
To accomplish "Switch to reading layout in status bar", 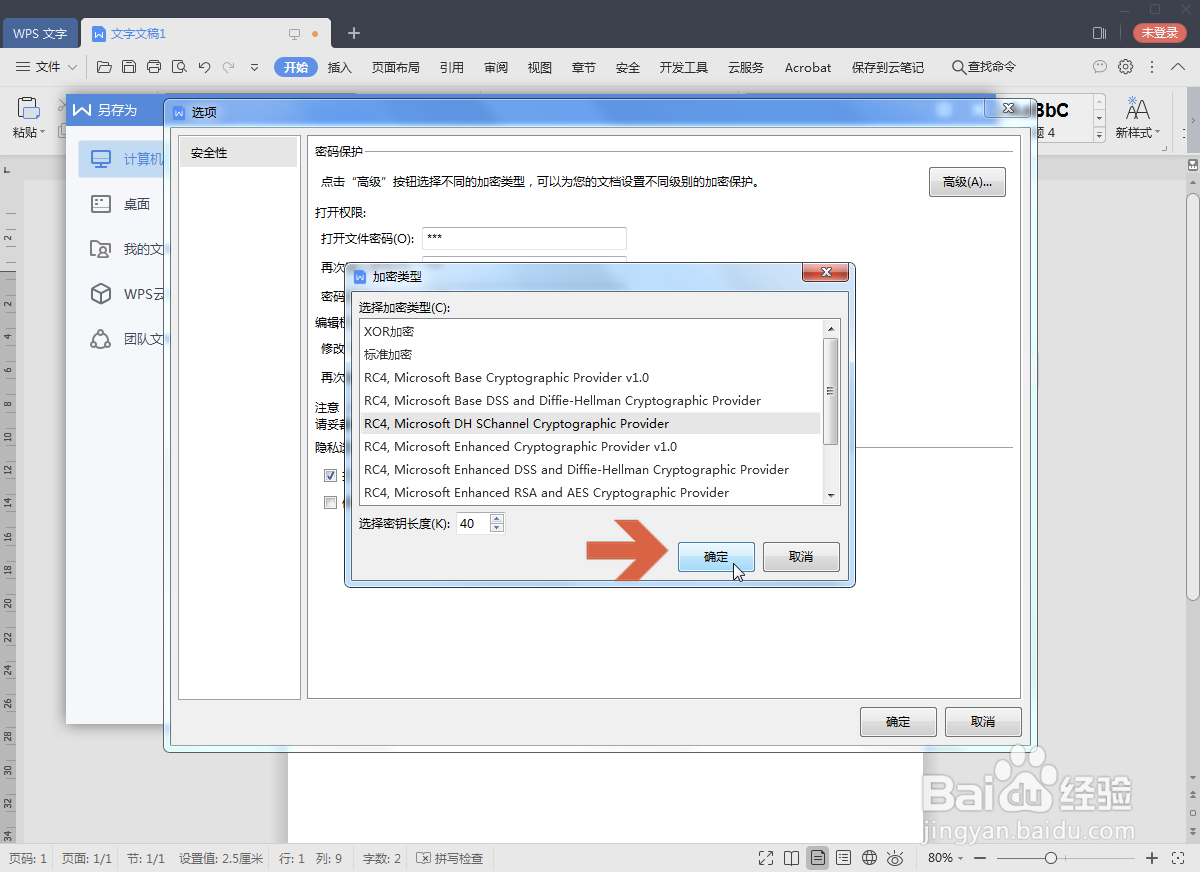I will tap(792, 858).
